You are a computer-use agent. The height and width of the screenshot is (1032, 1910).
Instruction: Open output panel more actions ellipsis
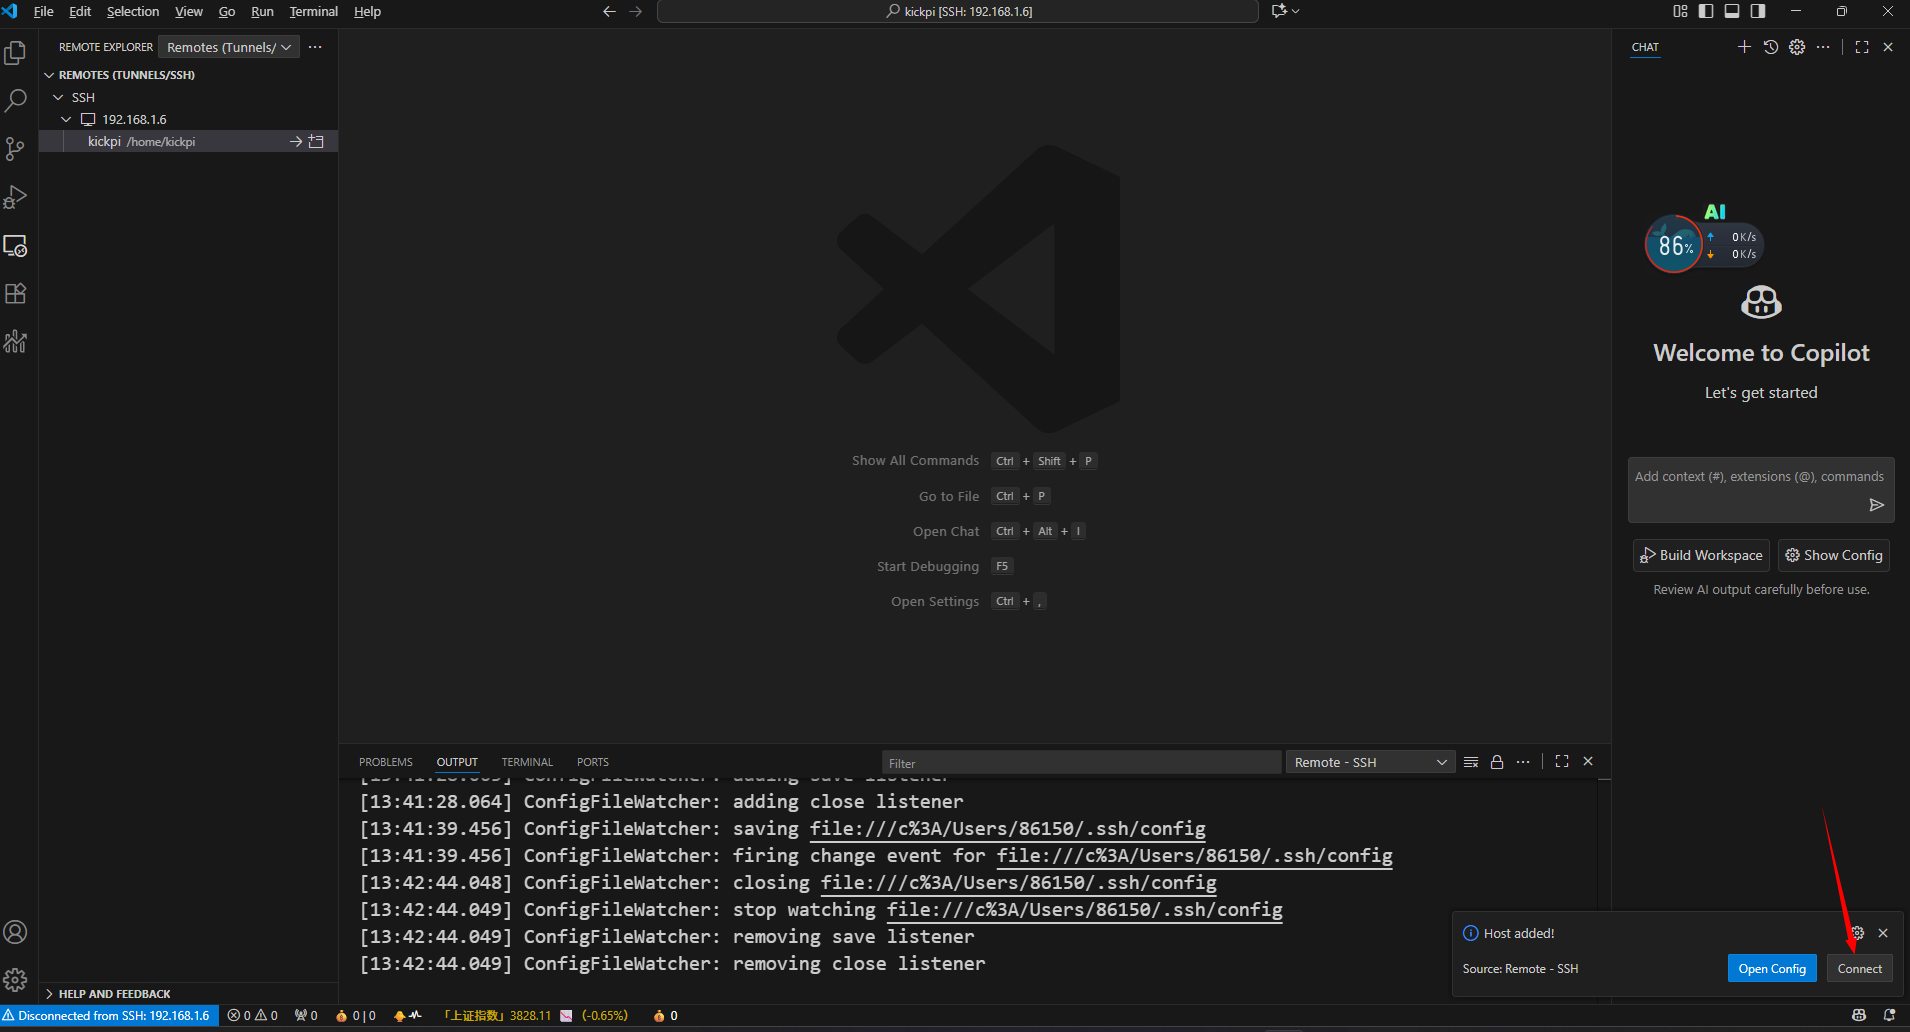1523,762
